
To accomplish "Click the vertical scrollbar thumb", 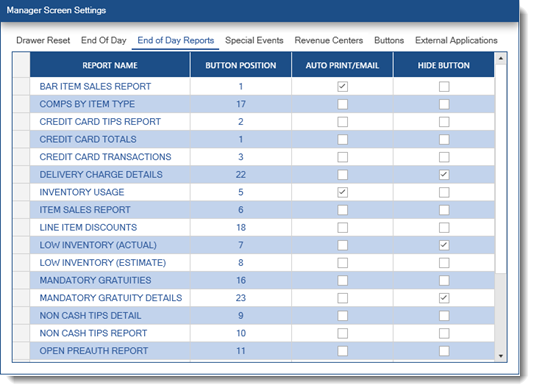I will click(x=501, y=169).
